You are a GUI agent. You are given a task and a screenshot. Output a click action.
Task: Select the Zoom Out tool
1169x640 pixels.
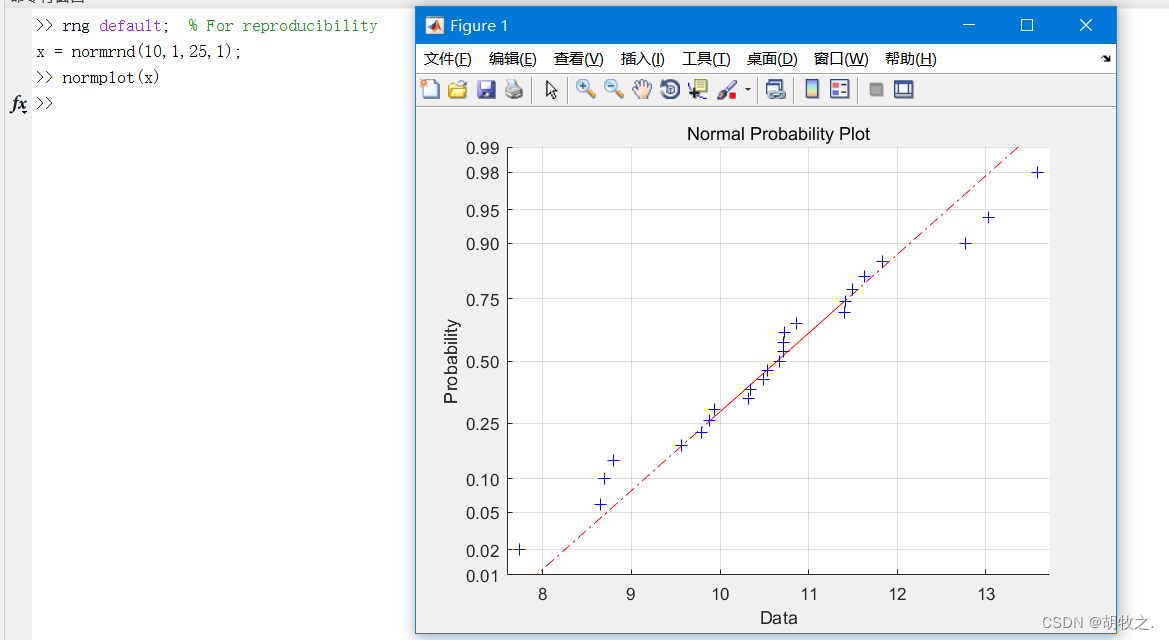(x=613, y=89)
